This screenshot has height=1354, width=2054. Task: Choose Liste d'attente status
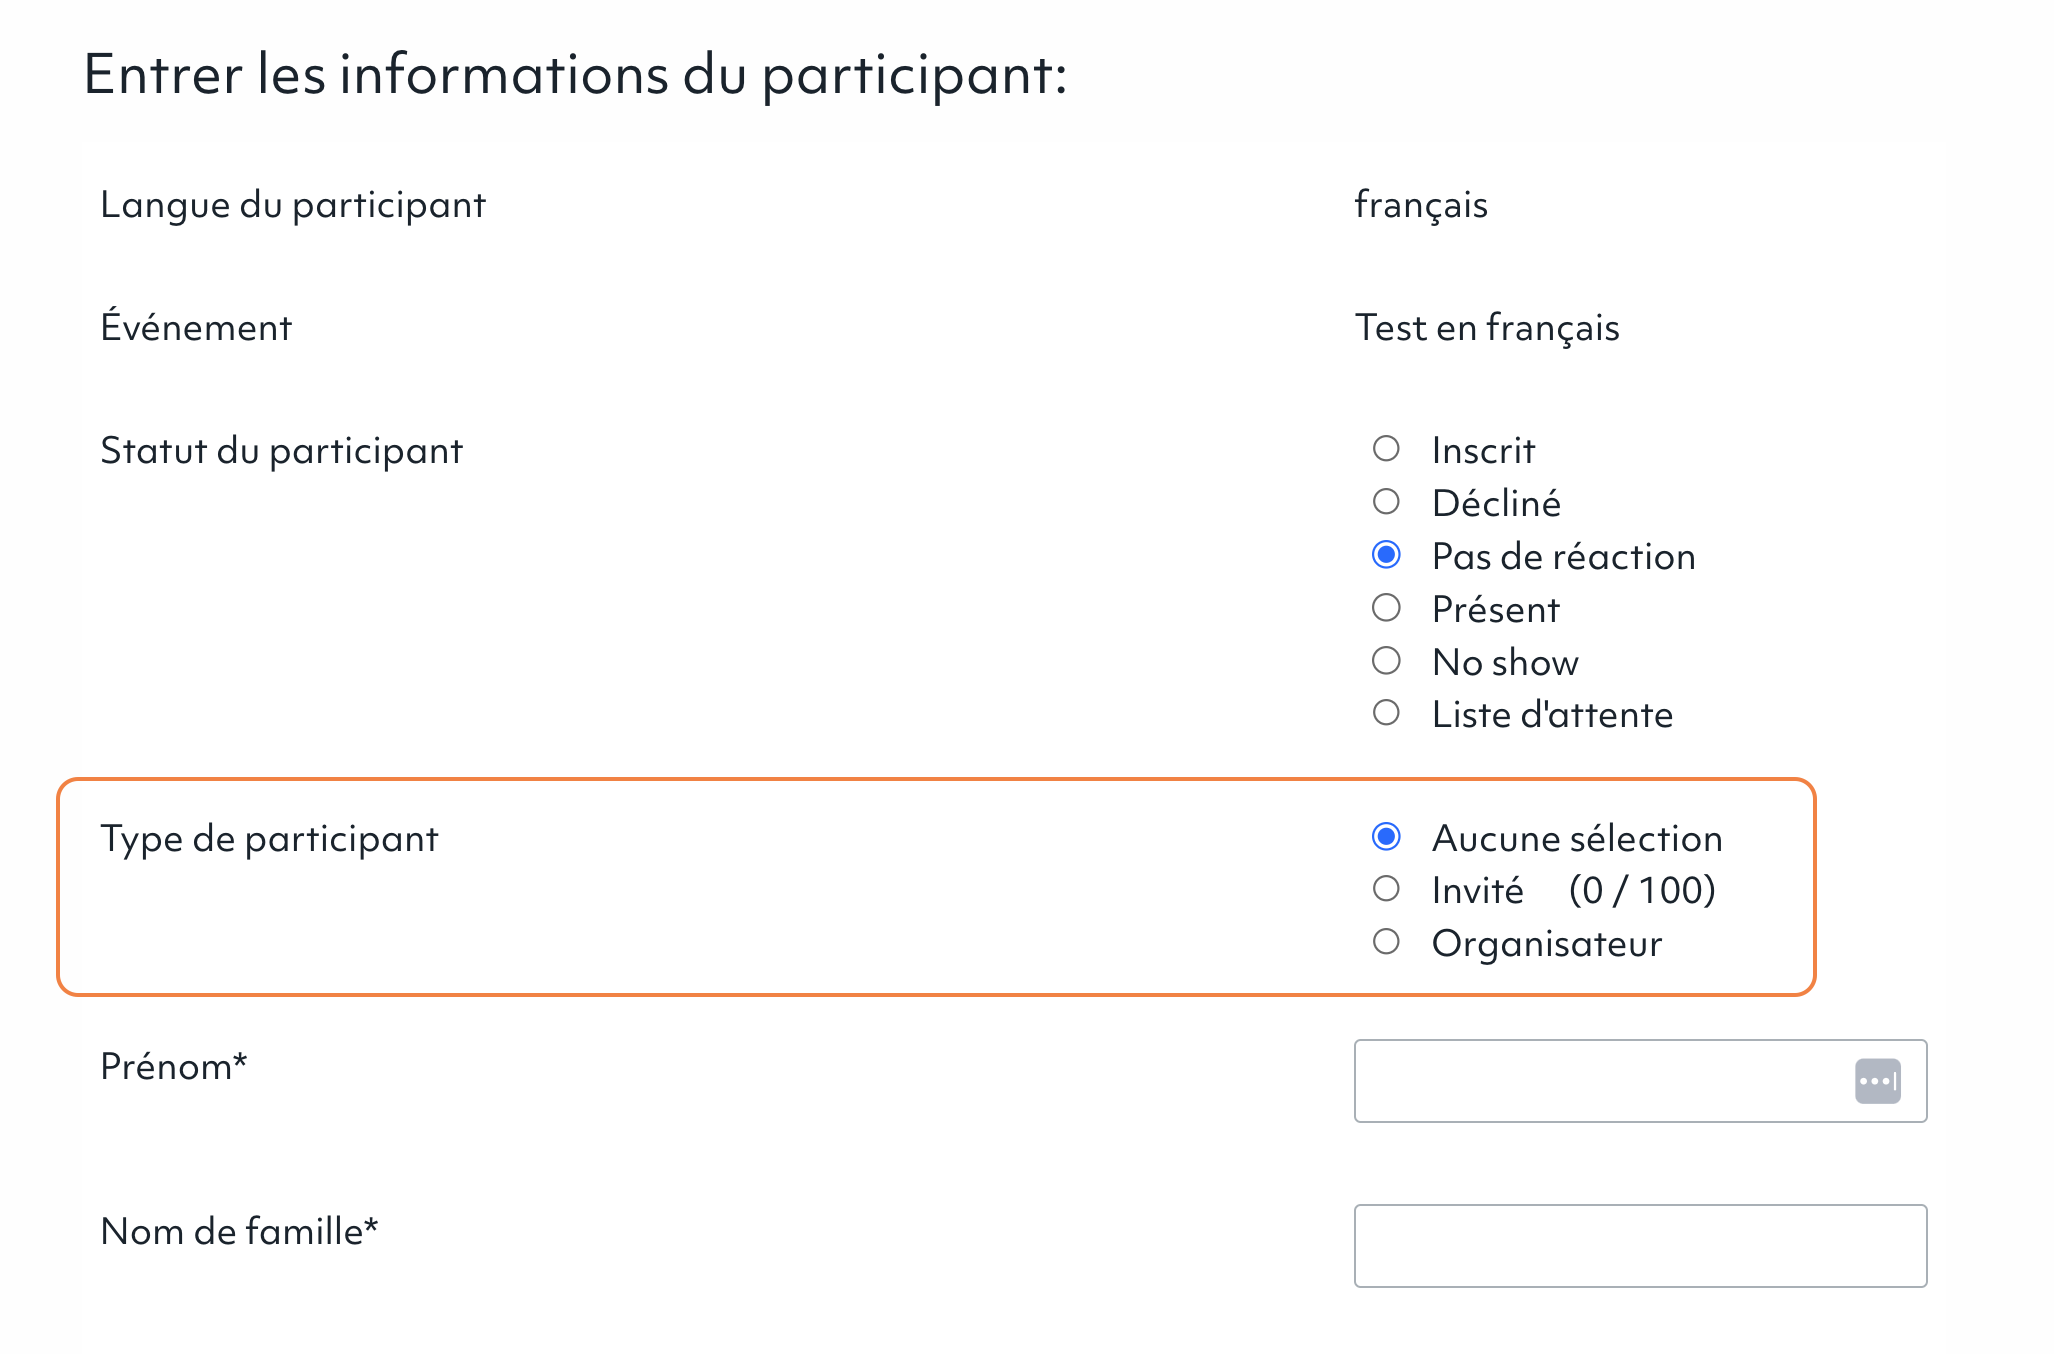(x=1386, y=712)
